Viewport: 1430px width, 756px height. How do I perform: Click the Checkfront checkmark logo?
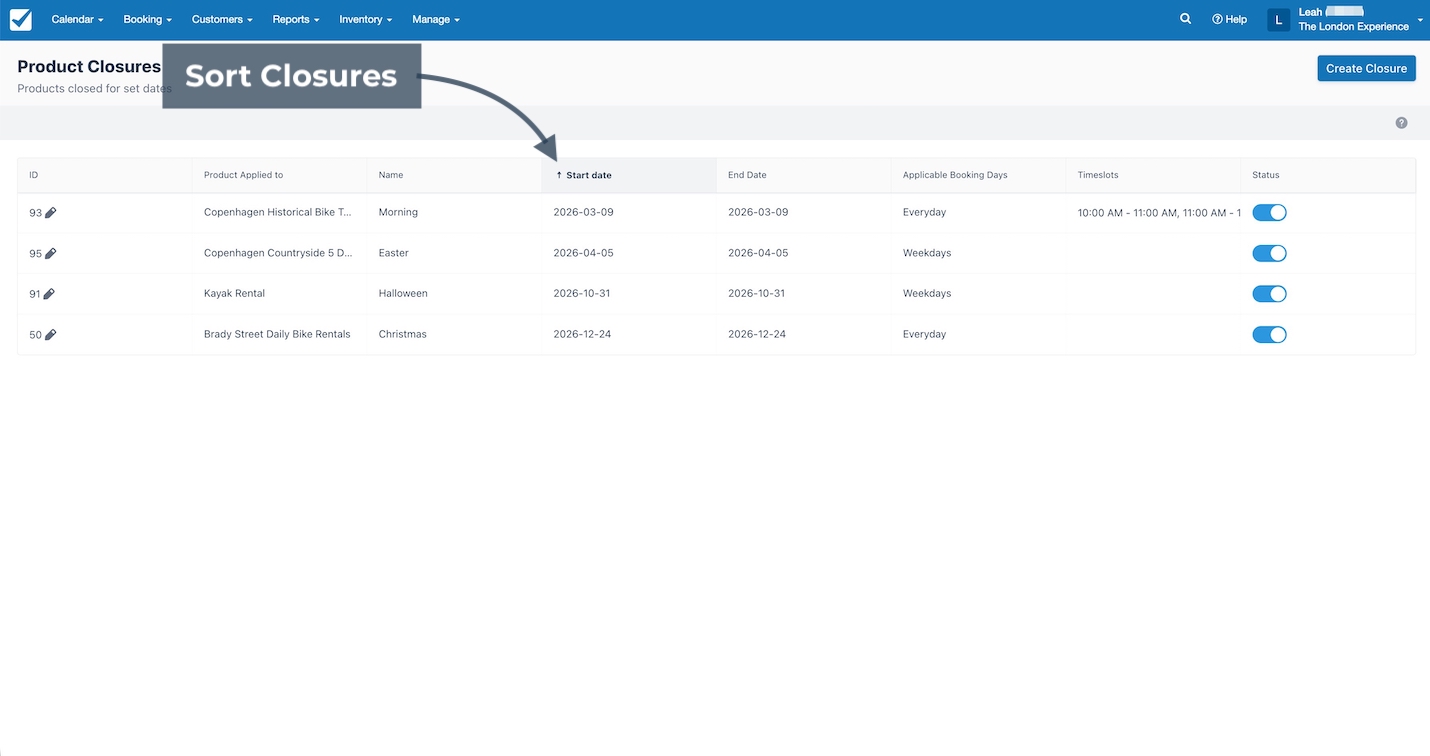[x=20, y=20]
